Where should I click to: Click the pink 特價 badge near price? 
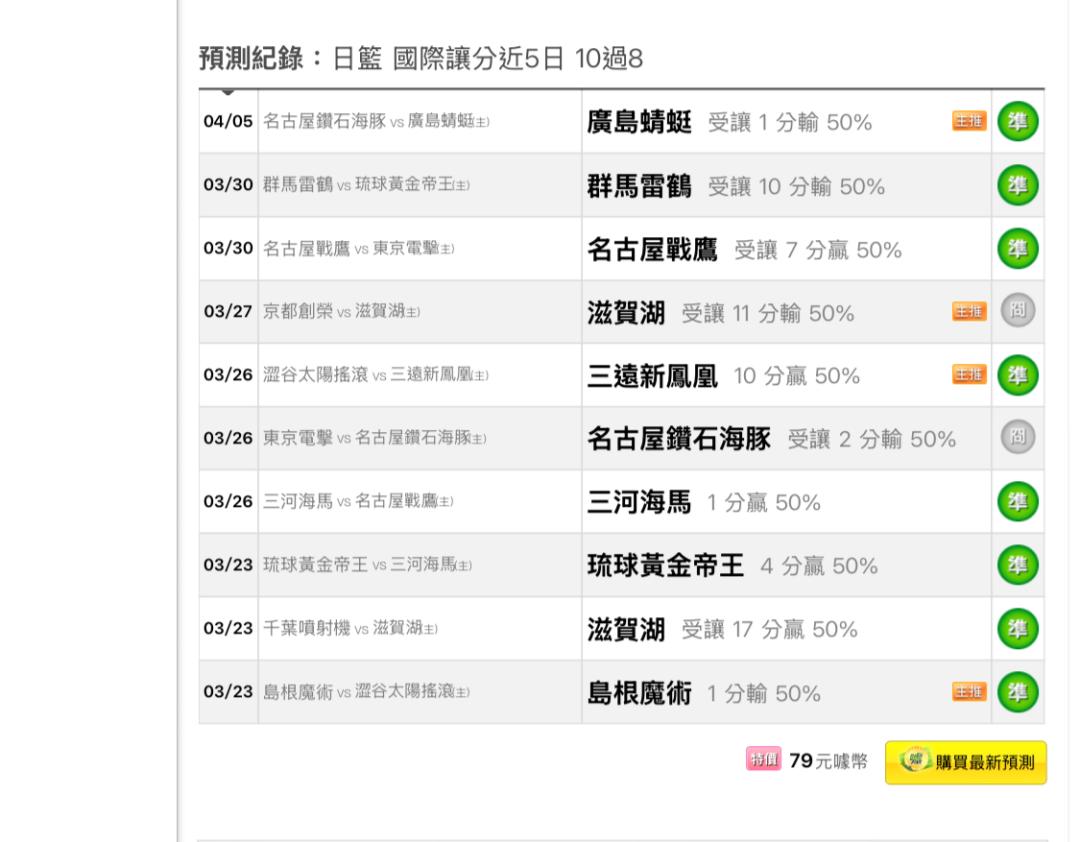click(x=763, y=761)
